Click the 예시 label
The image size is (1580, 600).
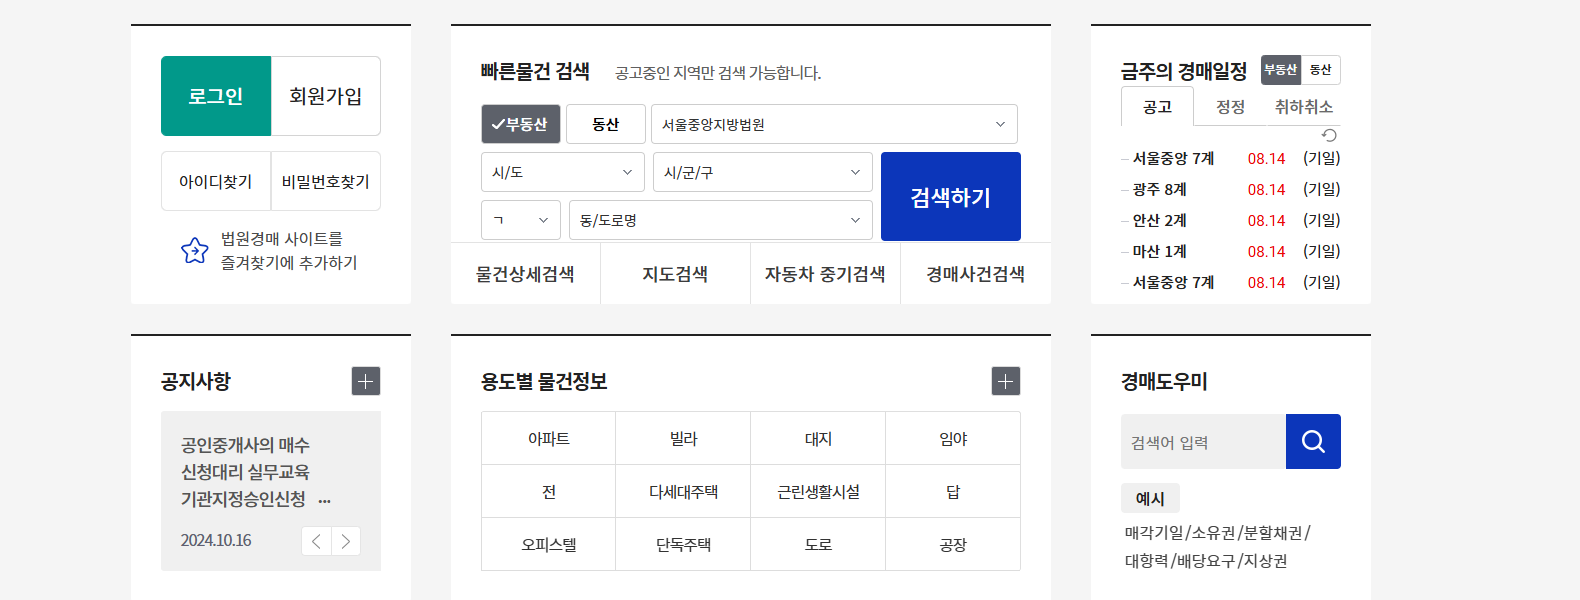tap(1150, 498)
